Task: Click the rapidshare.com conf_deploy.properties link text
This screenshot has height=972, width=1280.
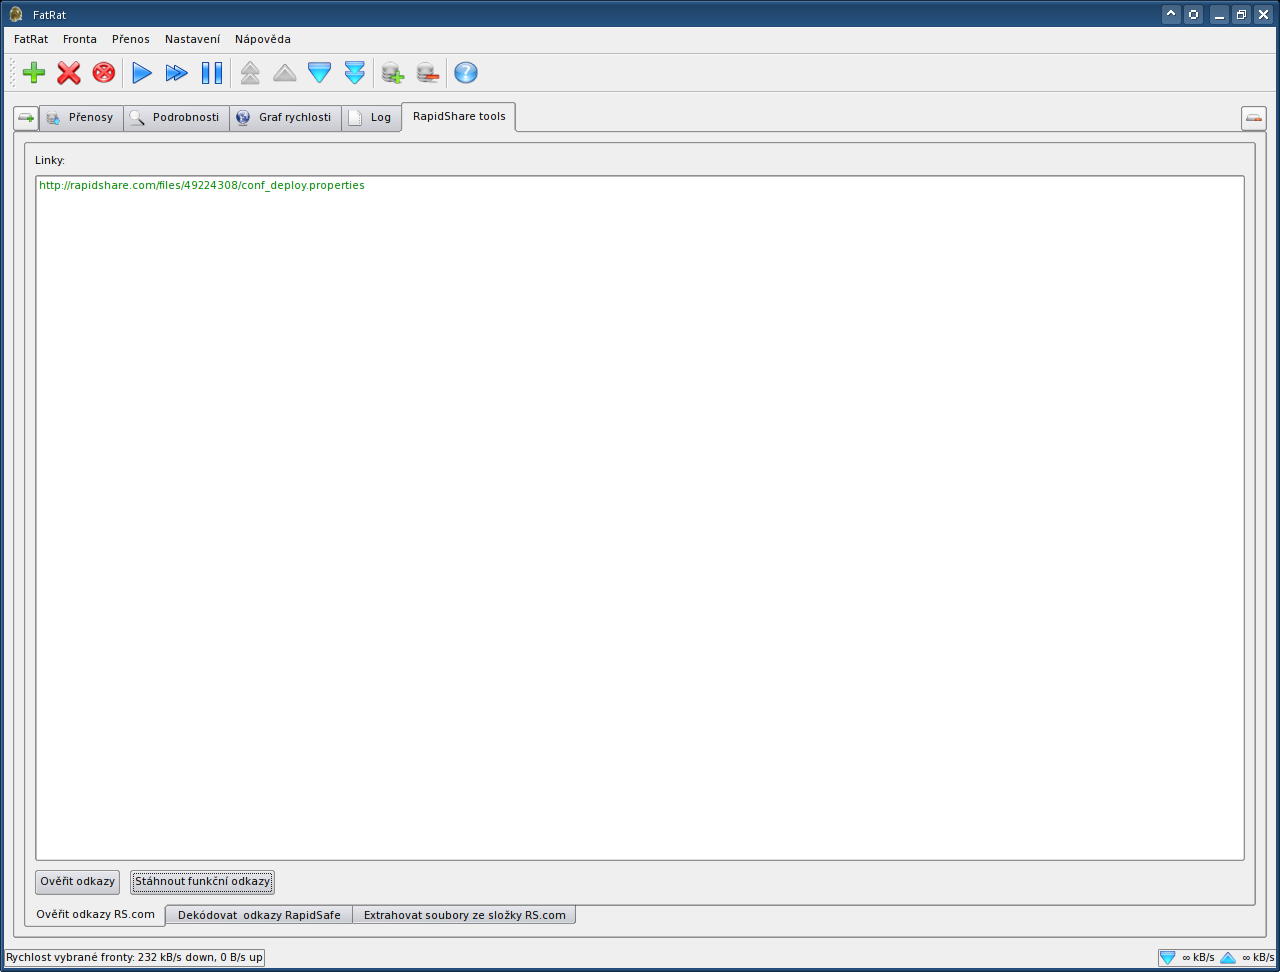Action: point(202,185)
